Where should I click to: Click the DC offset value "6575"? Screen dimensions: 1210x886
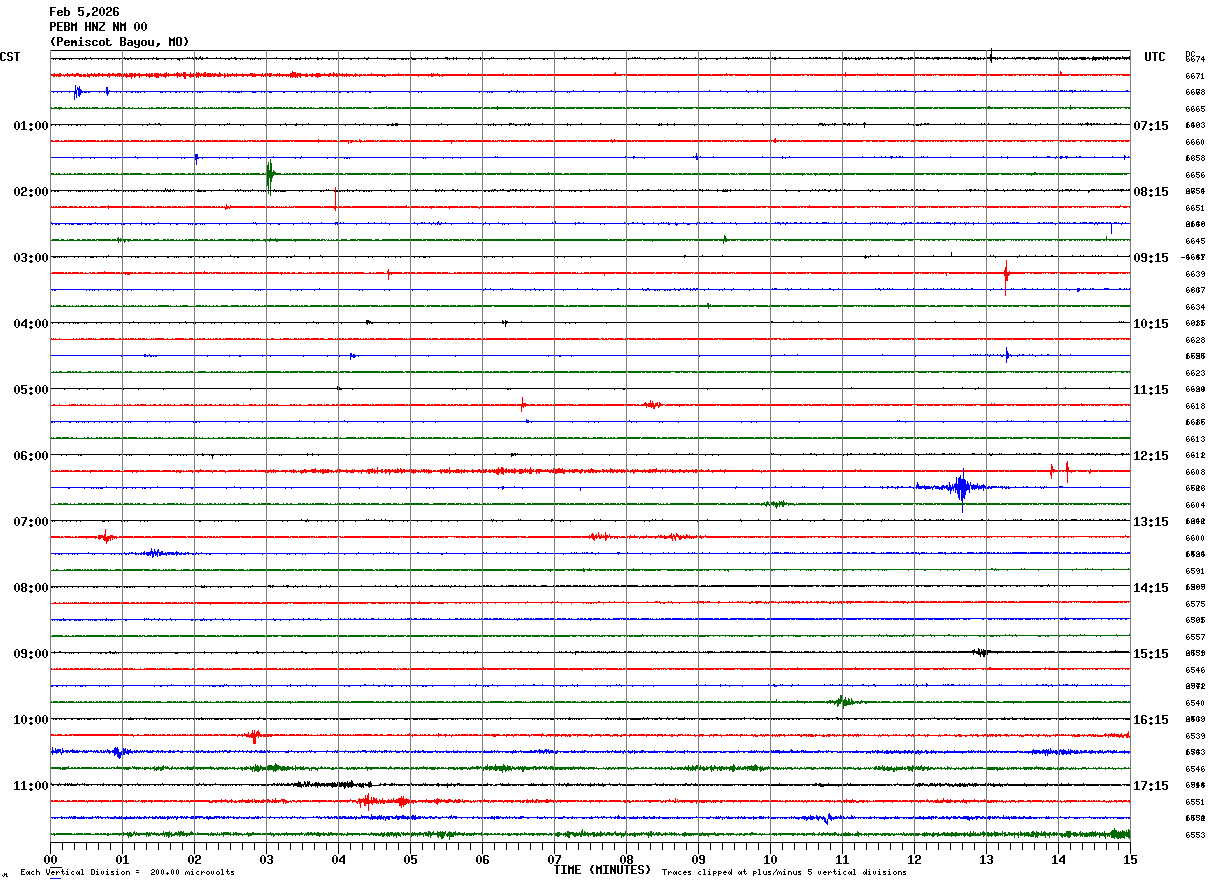pyautogui.click(x=1194, y=604)
